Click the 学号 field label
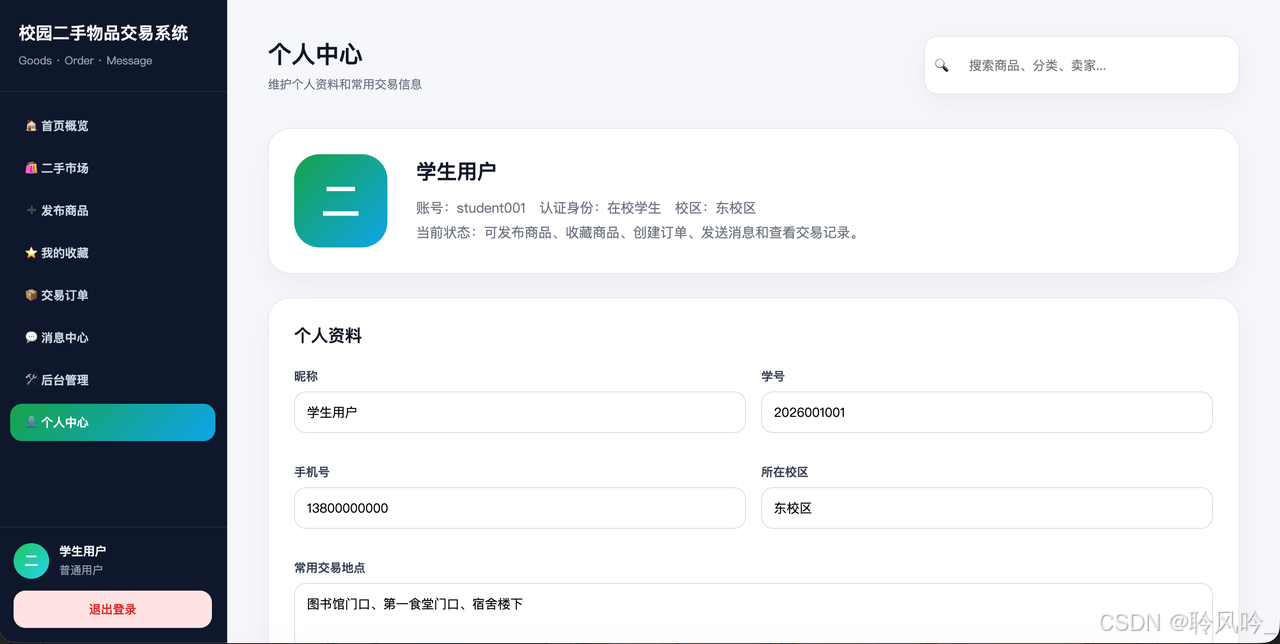The width and height of the screenshot is (1280, 644). (773, 376)
